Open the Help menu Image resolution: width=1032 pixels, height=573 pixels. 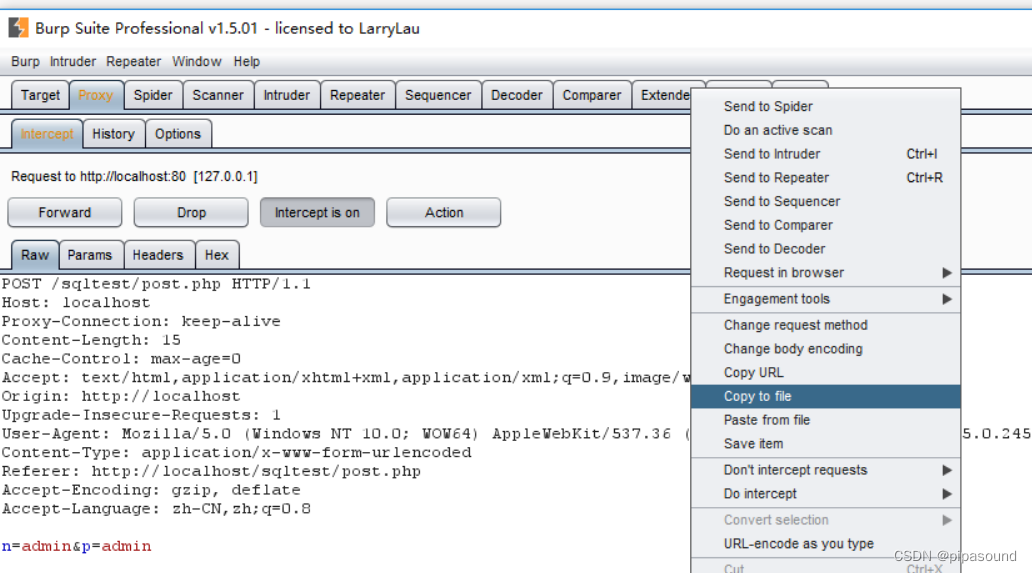coord(246,61)
